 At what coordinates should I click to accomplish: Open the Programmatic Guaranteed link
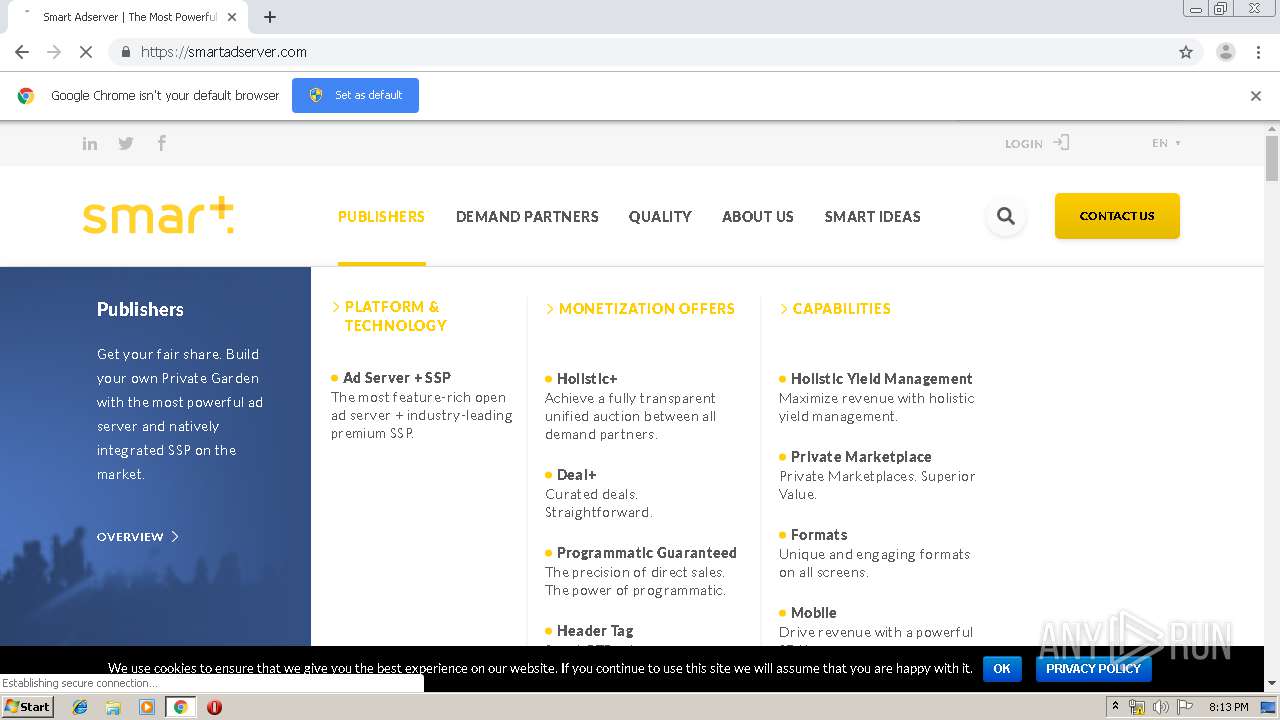click(647, 553)
